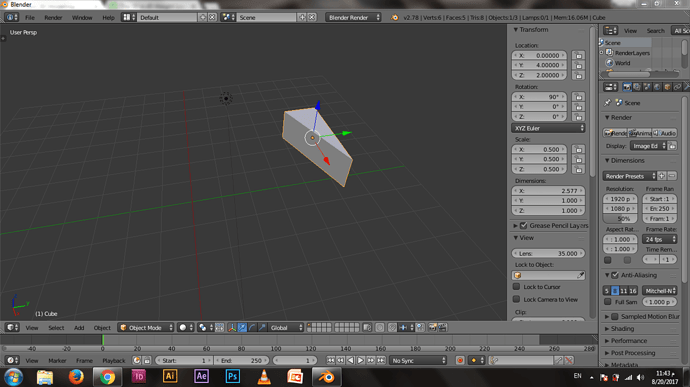Open the Constraints properties tab icon

(x=677, y=87)
